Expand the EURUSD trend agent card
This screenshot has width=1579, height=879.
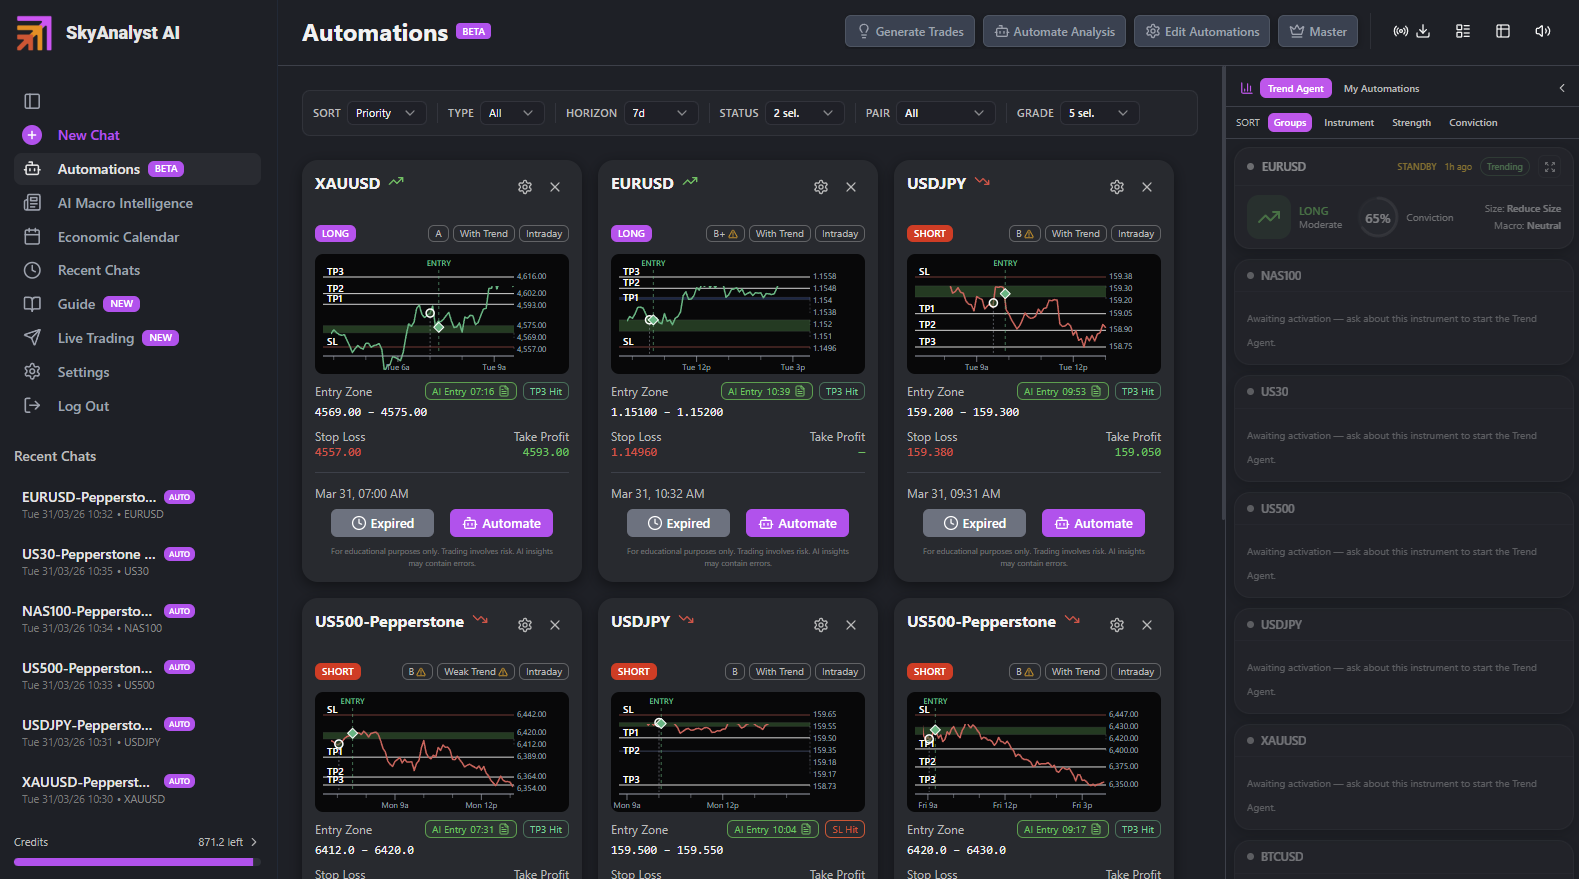(1550, 167)
